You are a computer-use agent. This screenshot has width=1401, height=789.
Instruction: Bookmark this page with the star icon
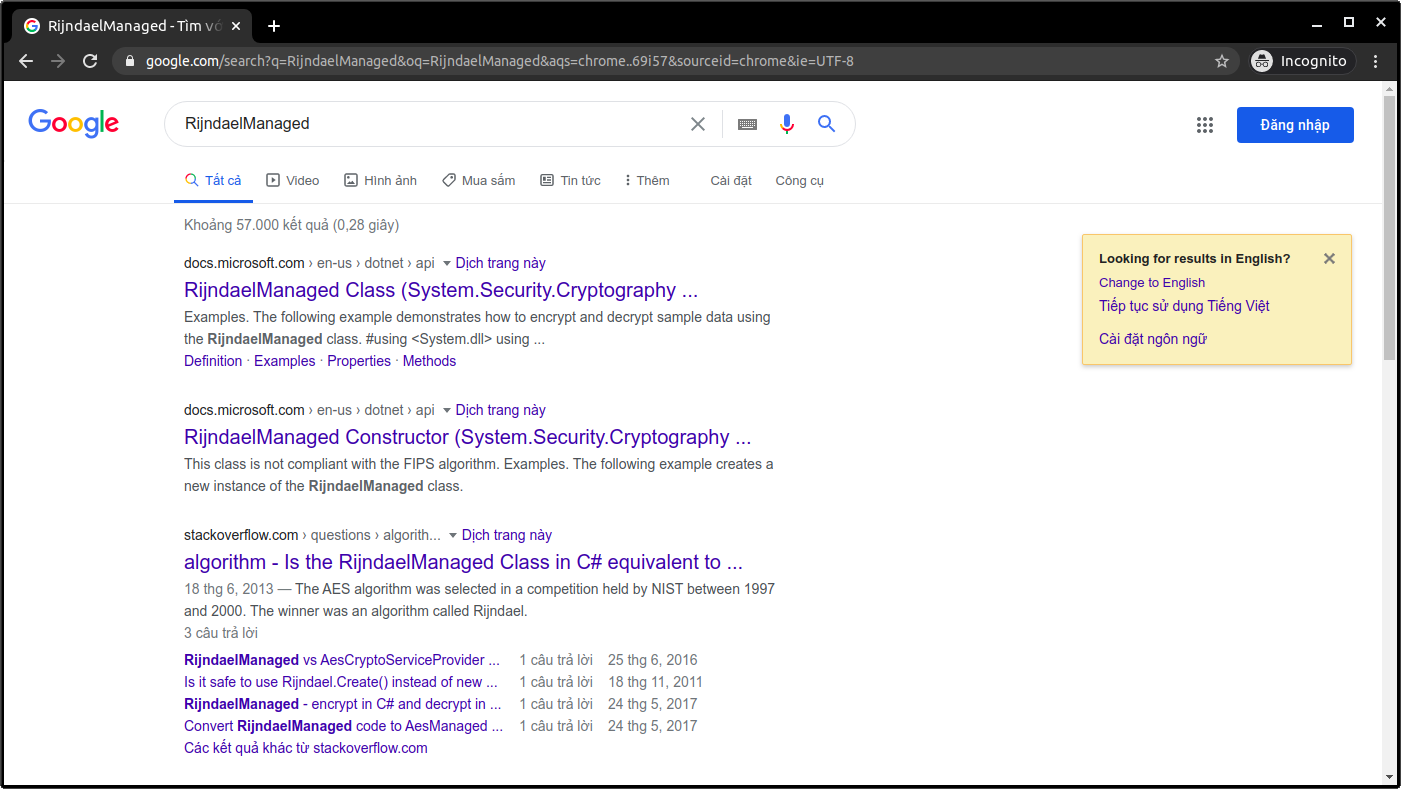[x=1222, y=61]
